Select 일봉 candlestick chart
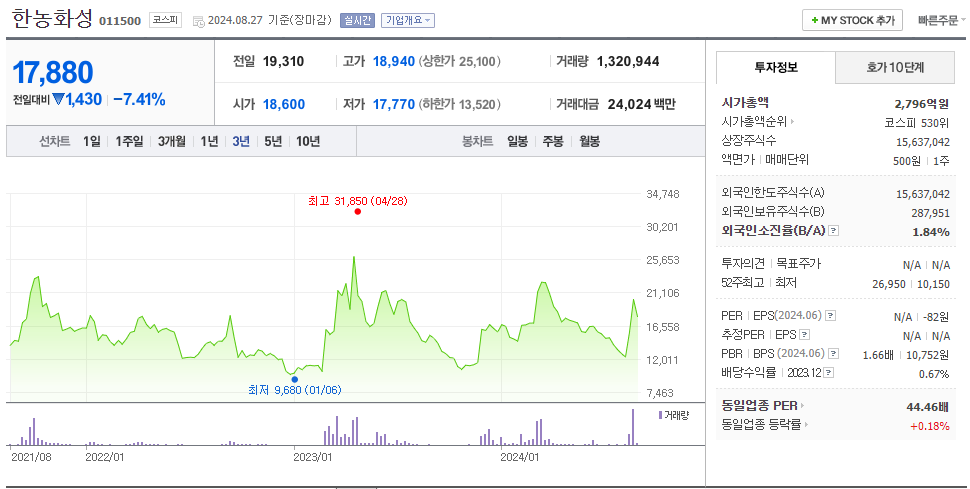The height and width of the screenshot is (489, 970). 518,142
